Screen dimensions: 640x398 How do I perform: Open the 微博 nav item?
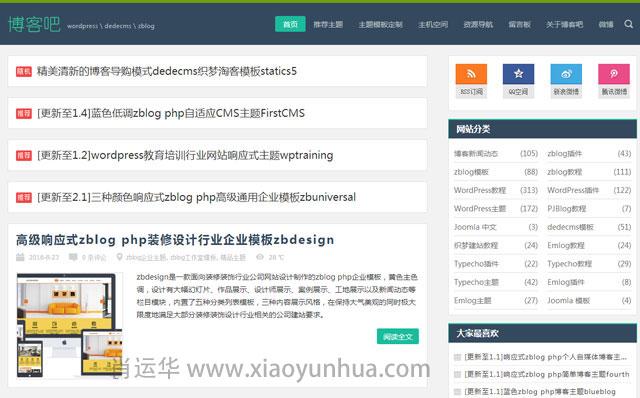coord(606,24)
